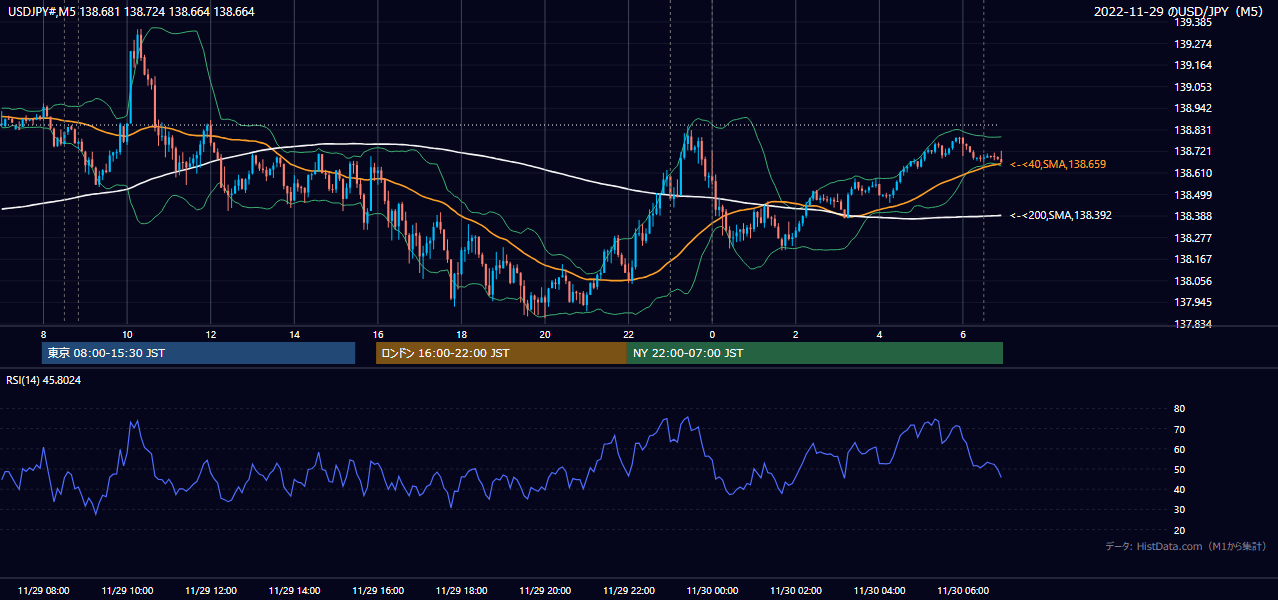Click price level 139.164 on axis
This screenshot has height=600, width=1278.
tap(1193, 66)
